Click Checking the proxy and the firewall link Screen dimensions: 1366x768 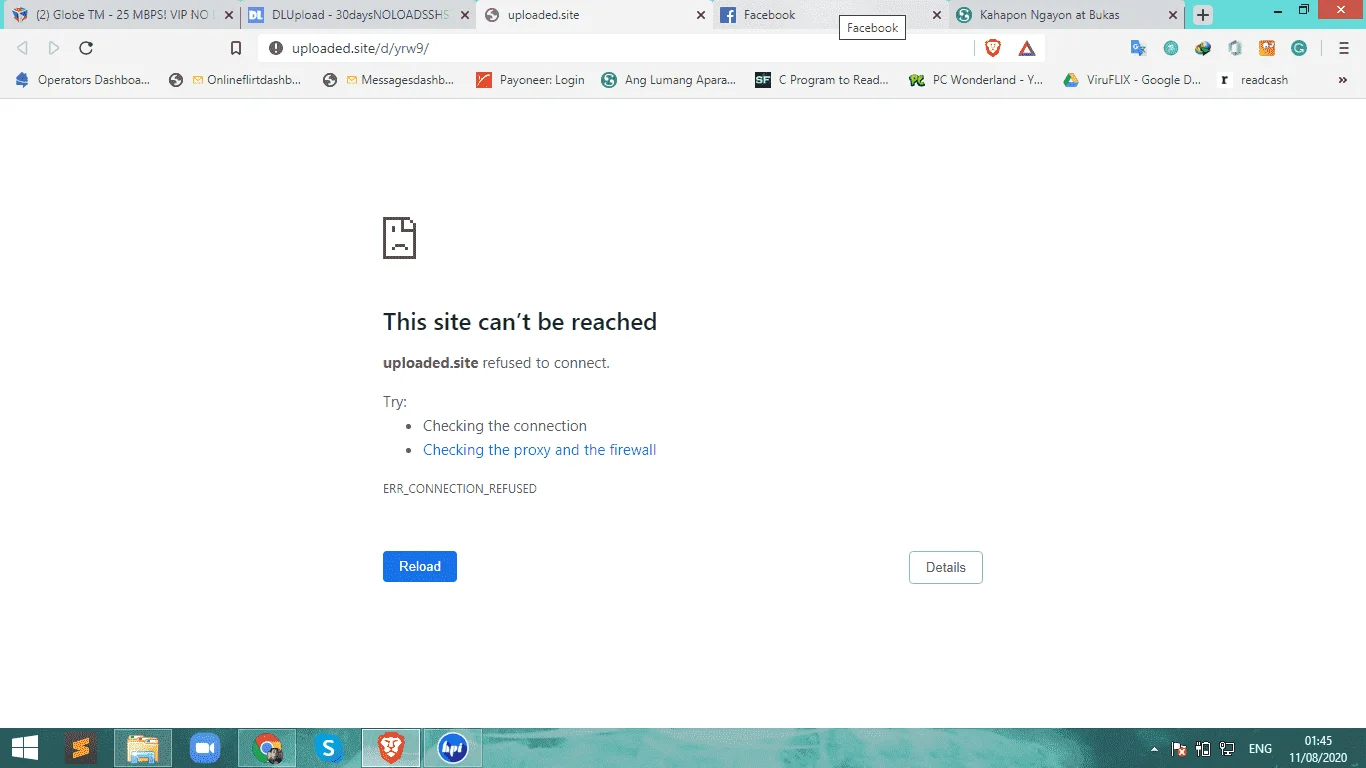click(540, 450)
